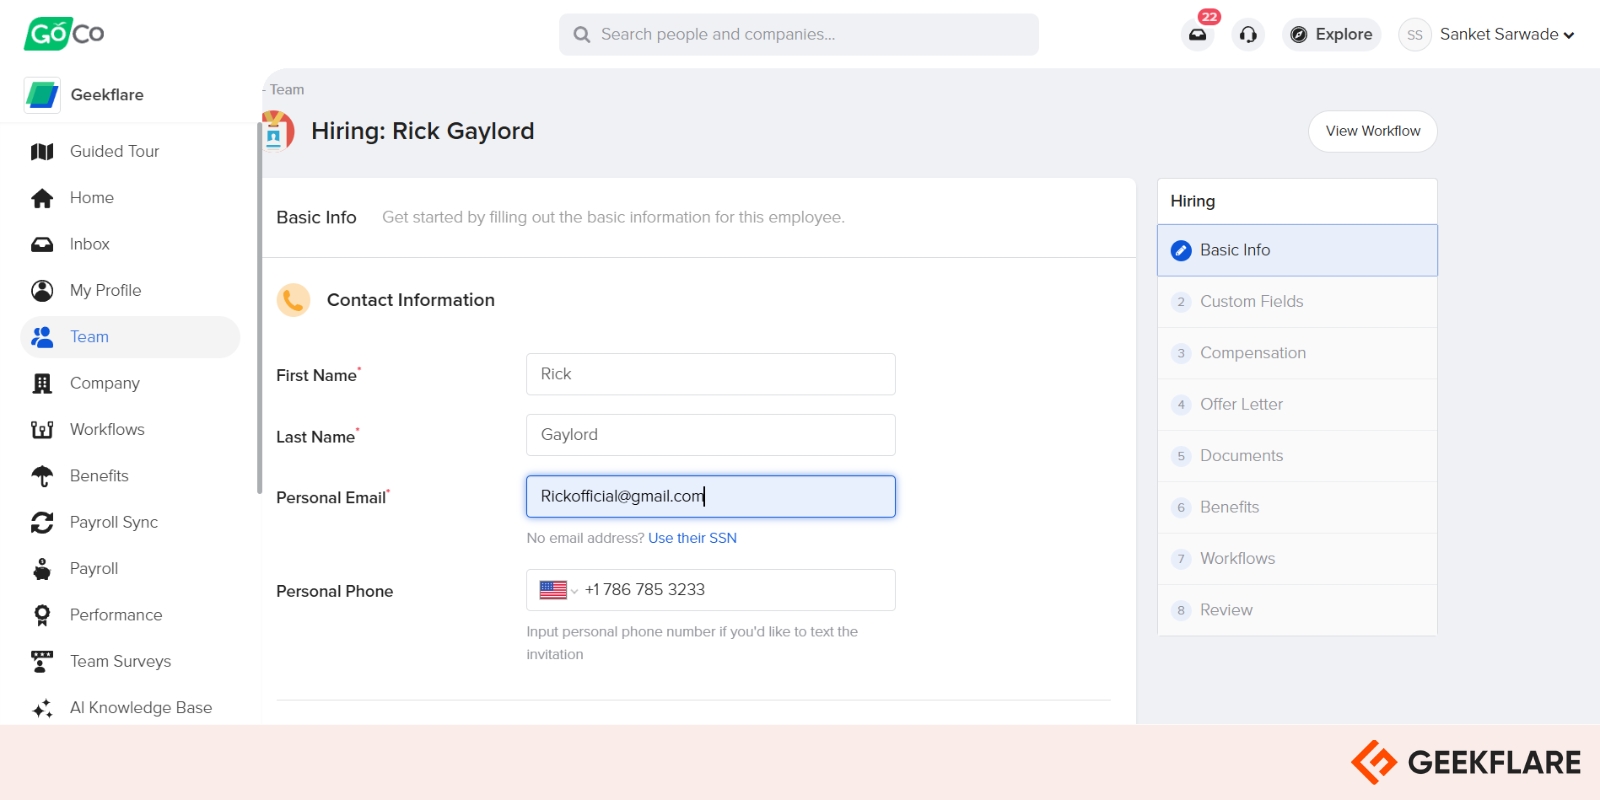Open the Offer Letter step

(1241, 405)
